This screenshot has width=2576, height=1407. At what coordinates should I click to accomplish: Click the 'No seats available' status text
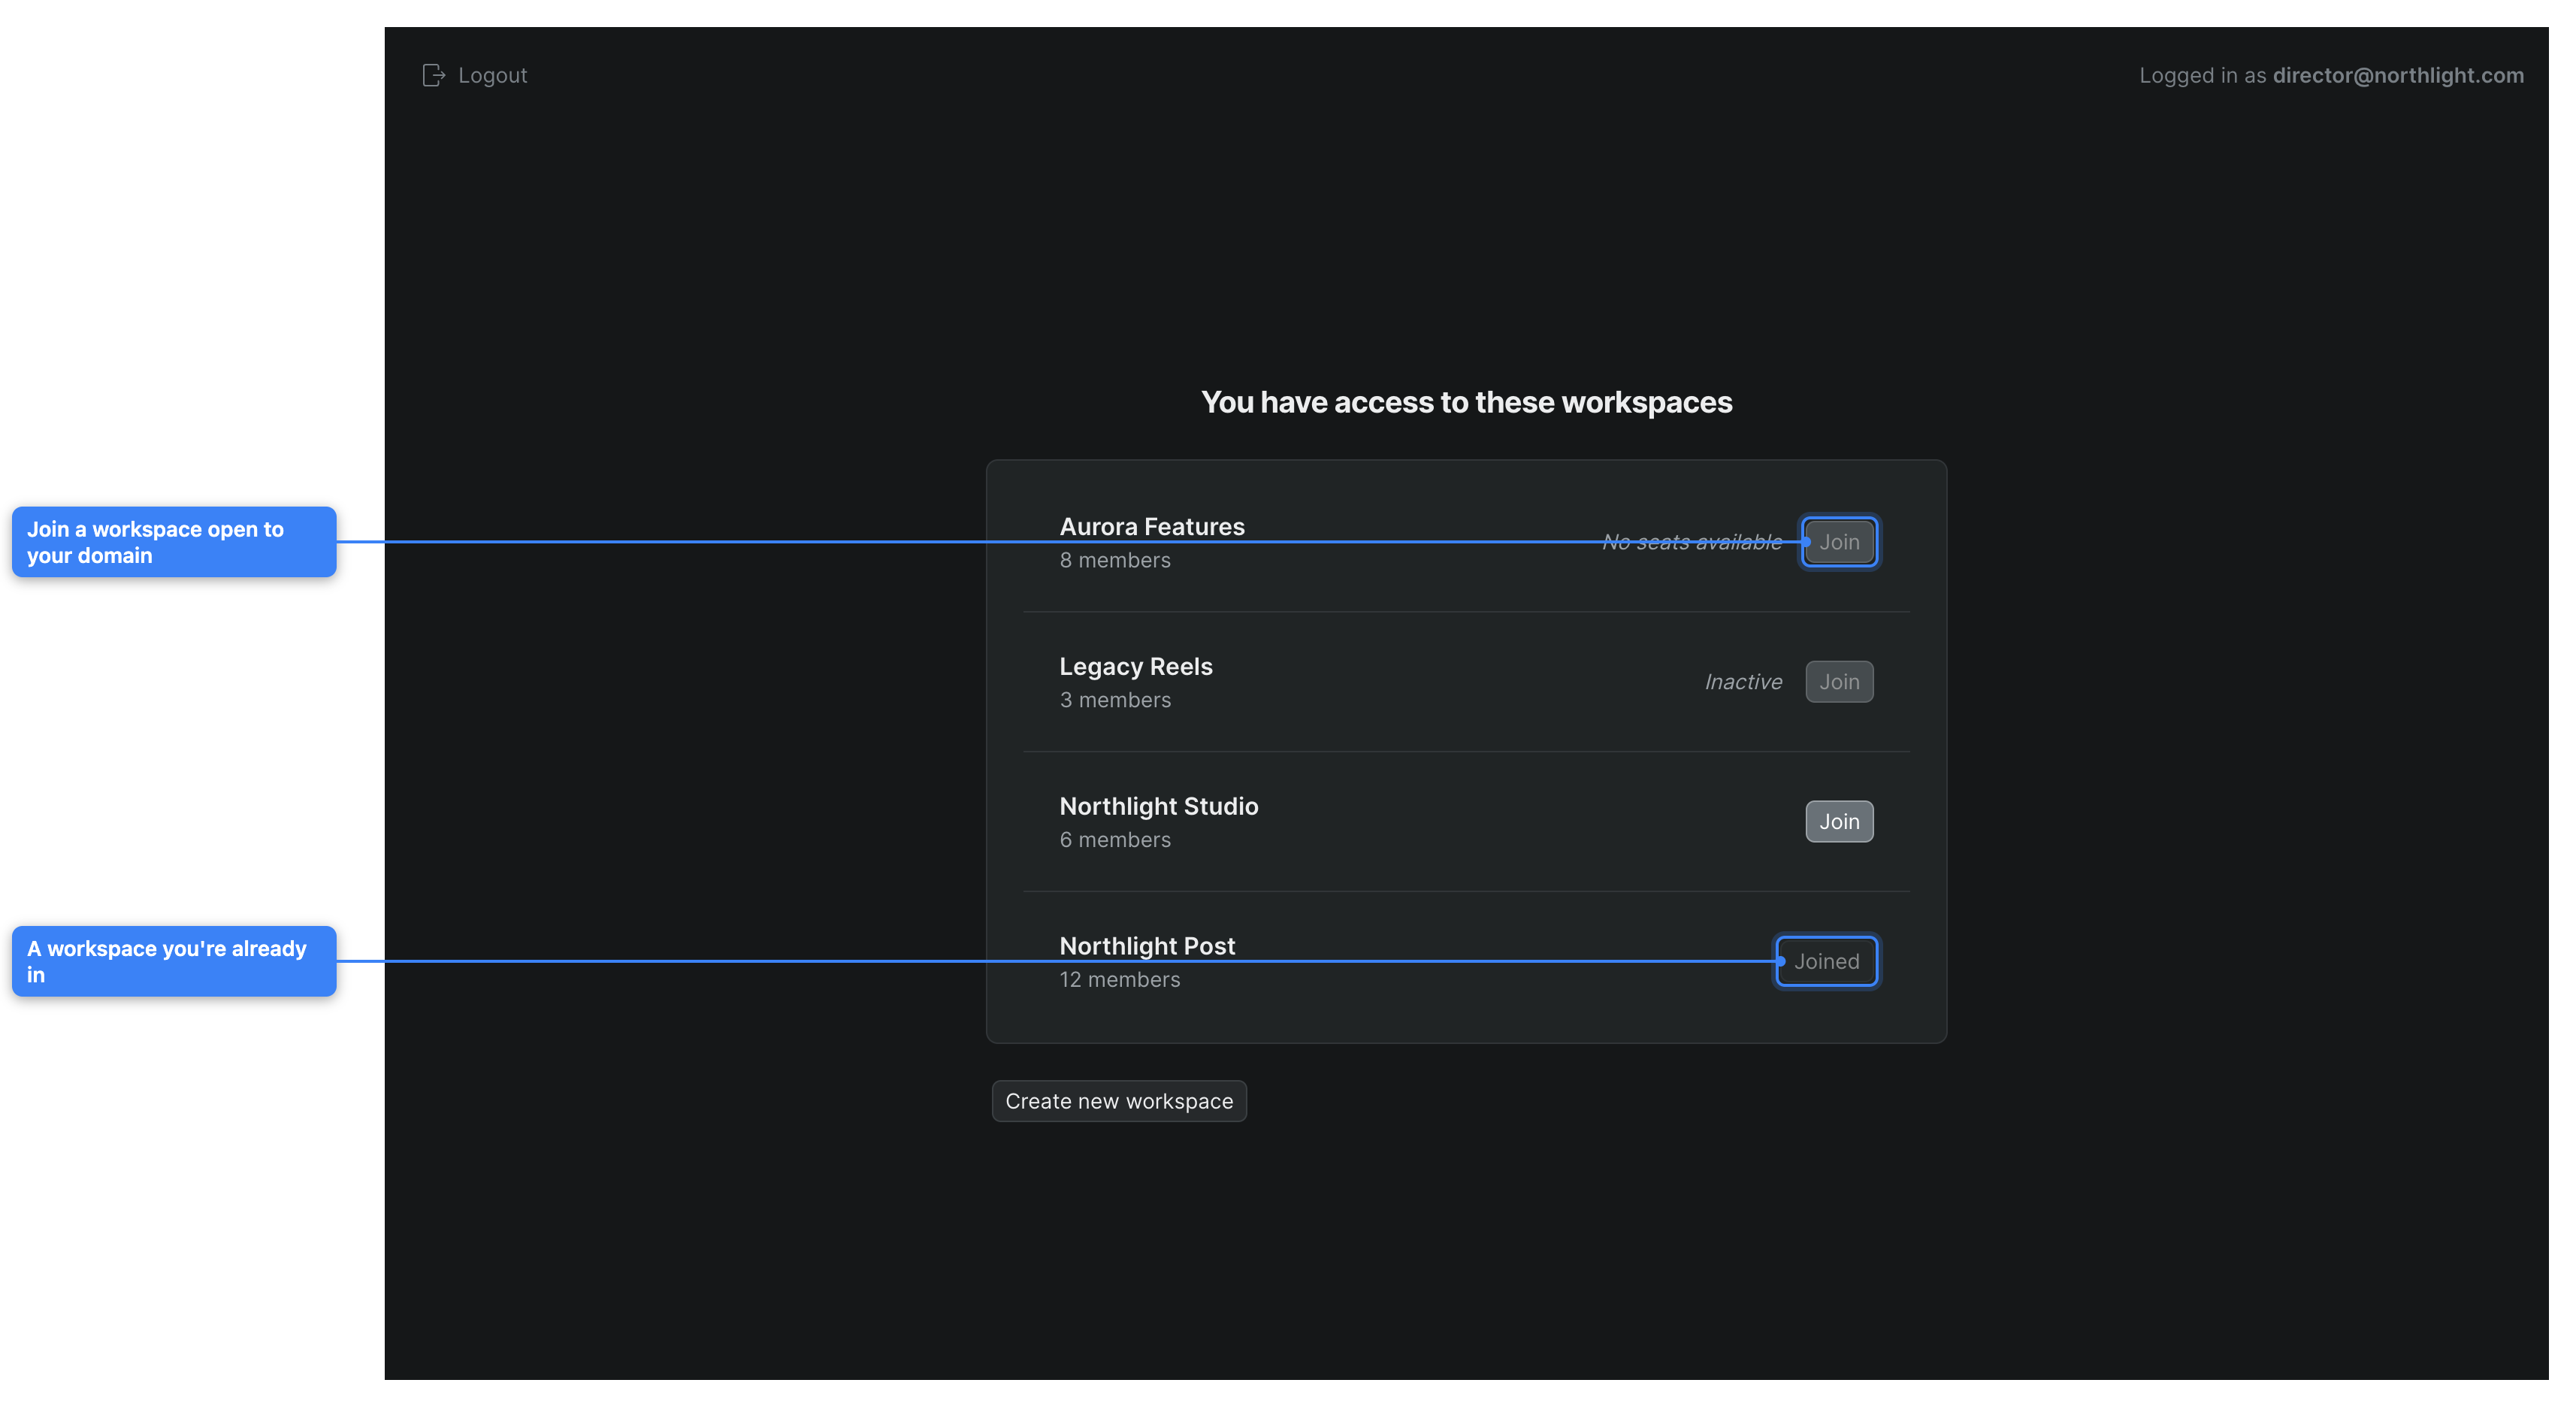coord(1692,542)
